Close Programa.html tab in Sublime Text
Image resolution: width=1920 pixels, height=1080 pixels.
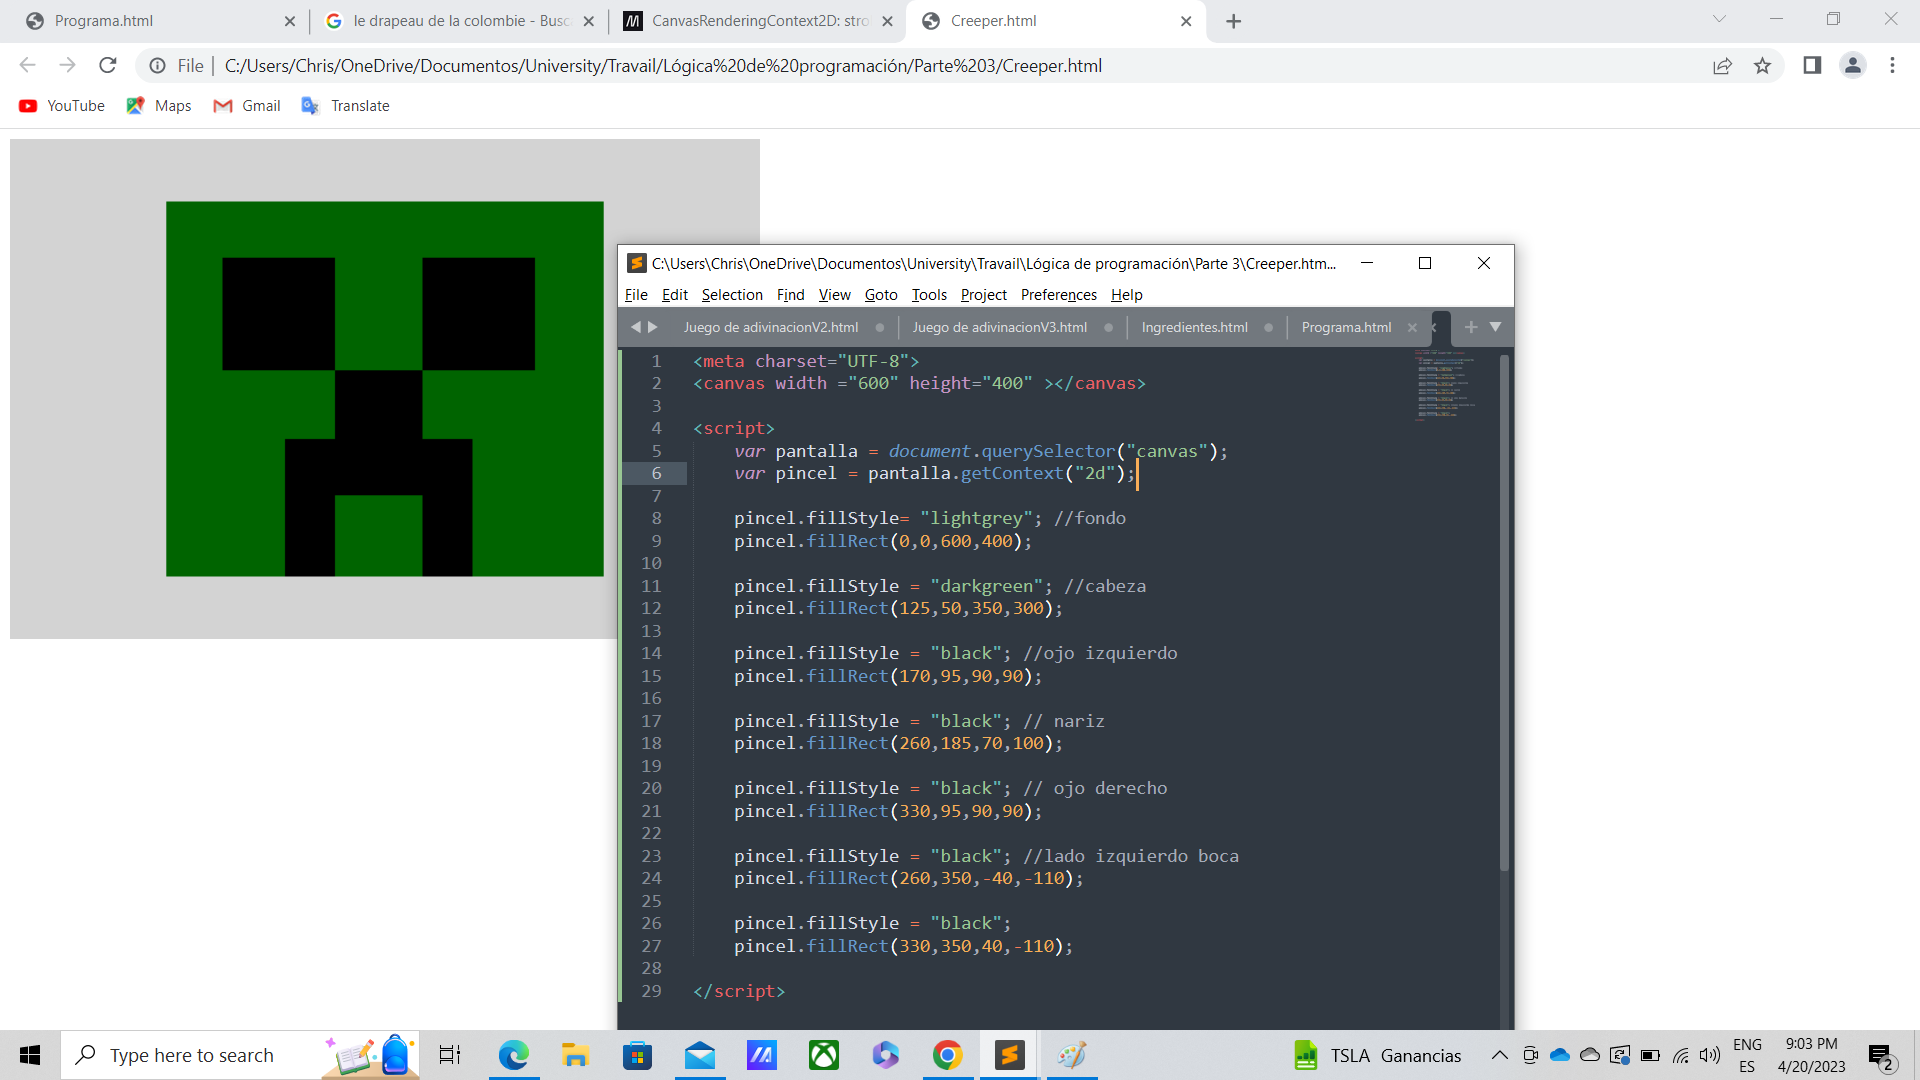pos(1412,328)
